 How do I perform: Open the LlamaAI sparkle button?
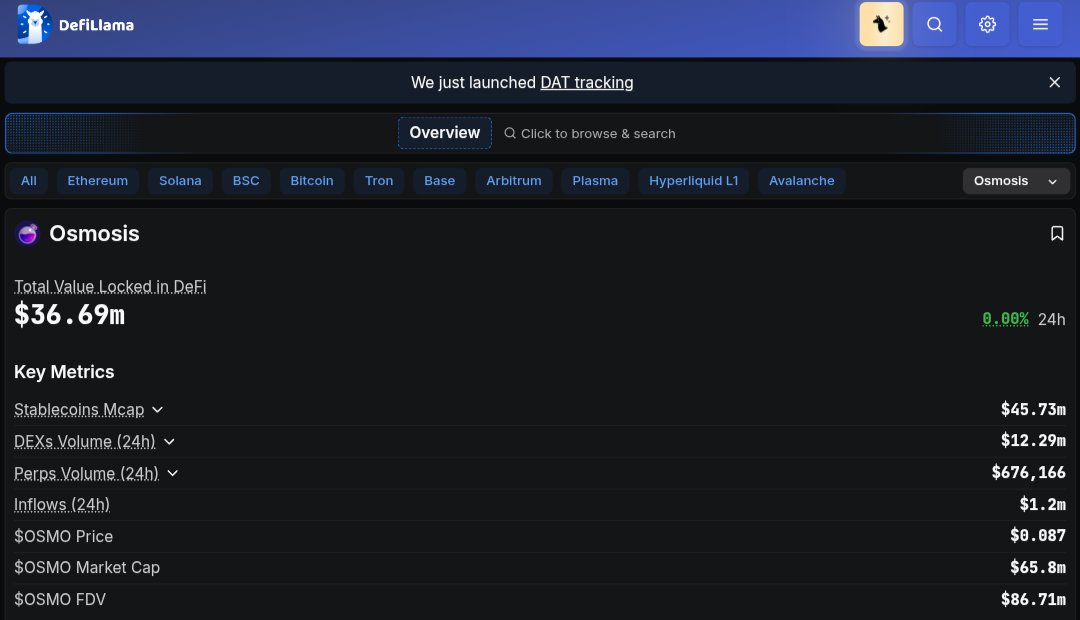click(x=881, y=24)
